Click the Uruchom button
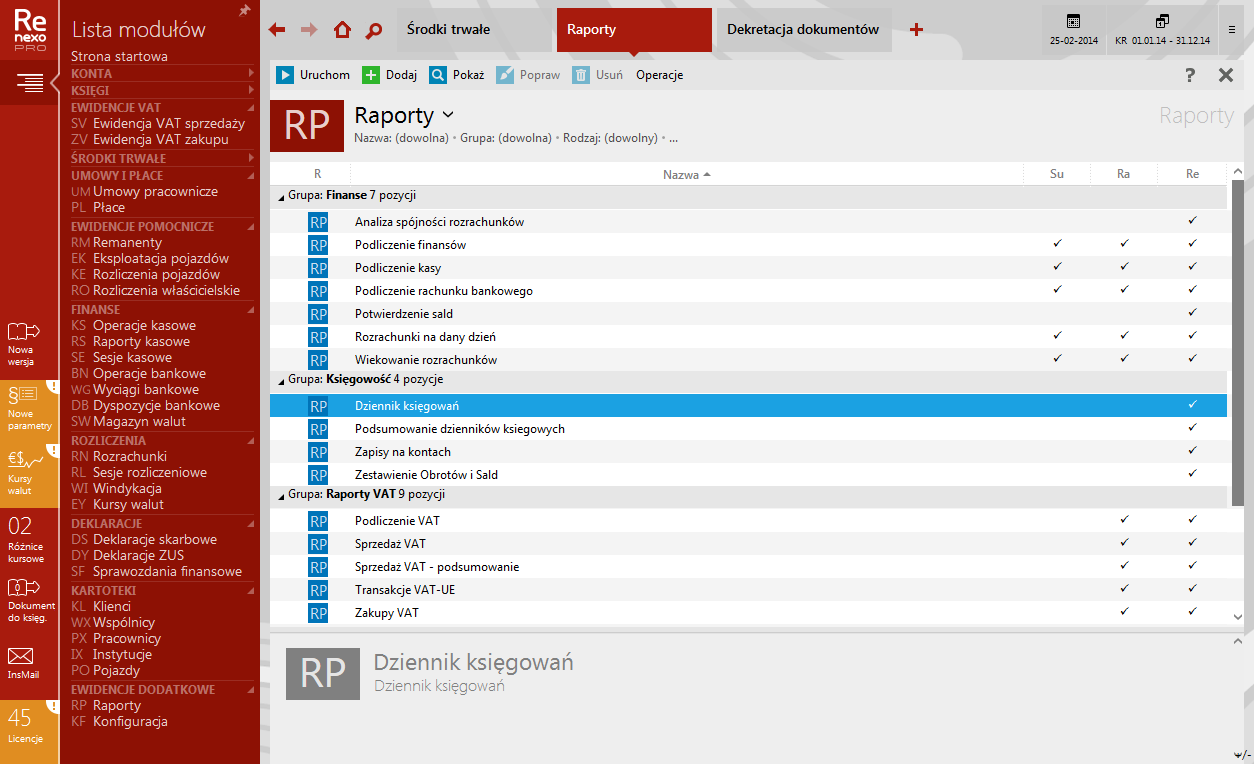Image resolution: width=1254 pixels, height=764 pixels. [x=313, y=75]
